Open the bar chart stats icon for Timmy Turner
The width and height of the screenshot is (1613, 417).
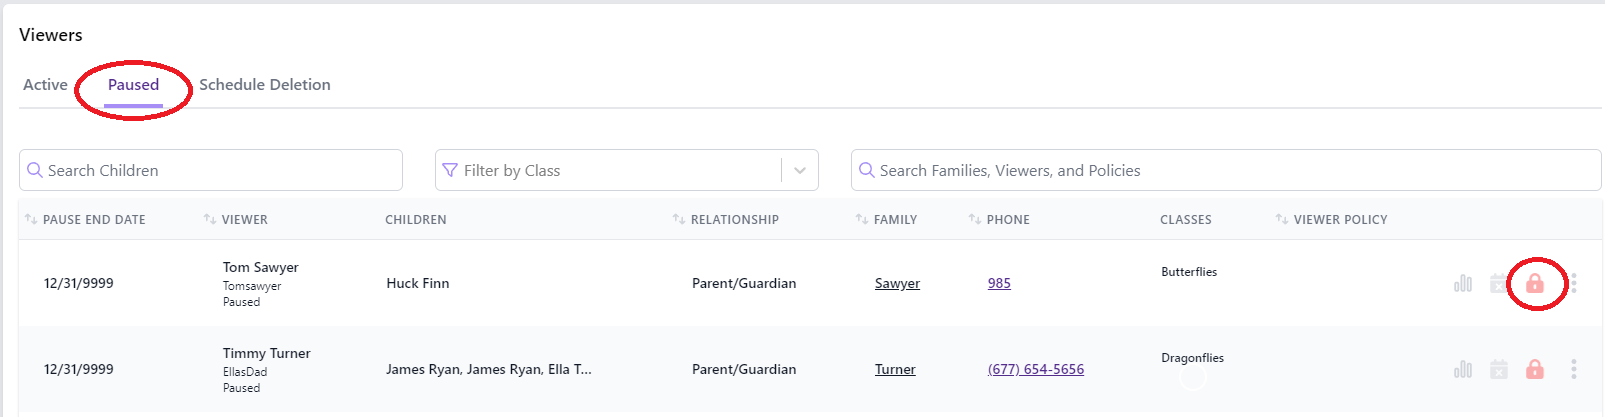(x=1463, y=369)
